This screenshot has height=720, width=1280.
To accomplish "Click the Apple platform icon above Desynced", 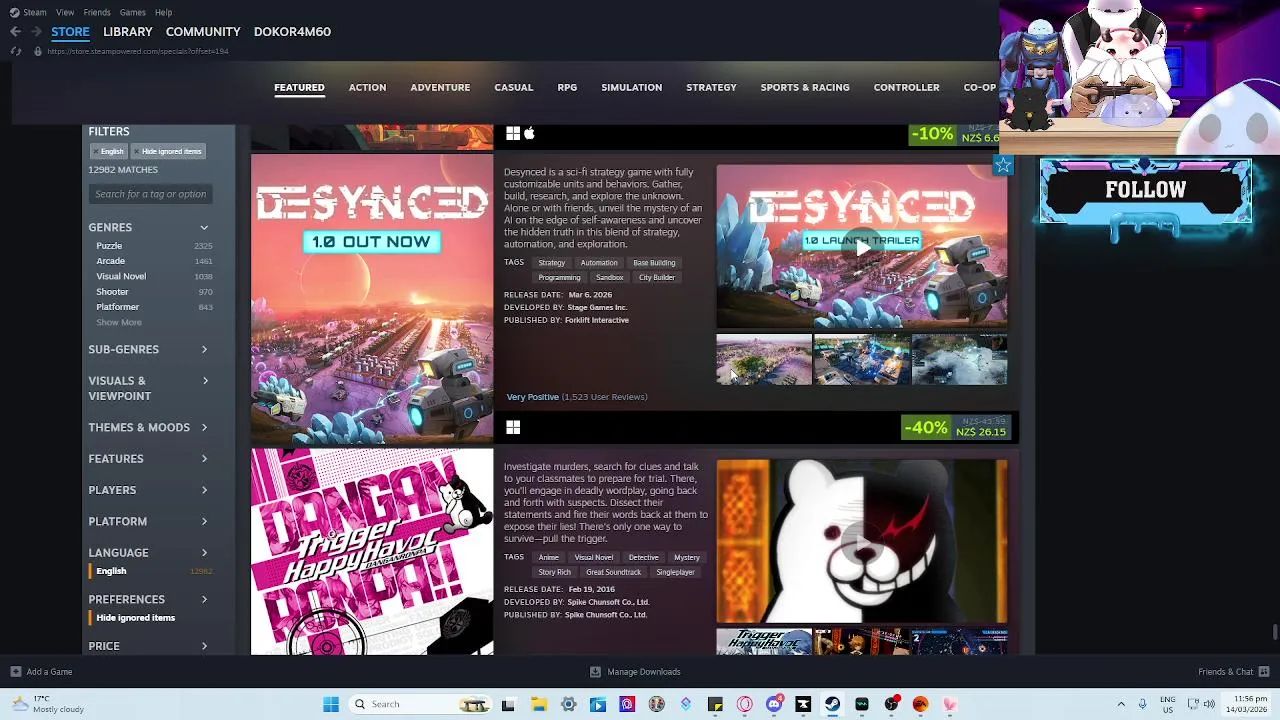I will (x=529, y=133).
